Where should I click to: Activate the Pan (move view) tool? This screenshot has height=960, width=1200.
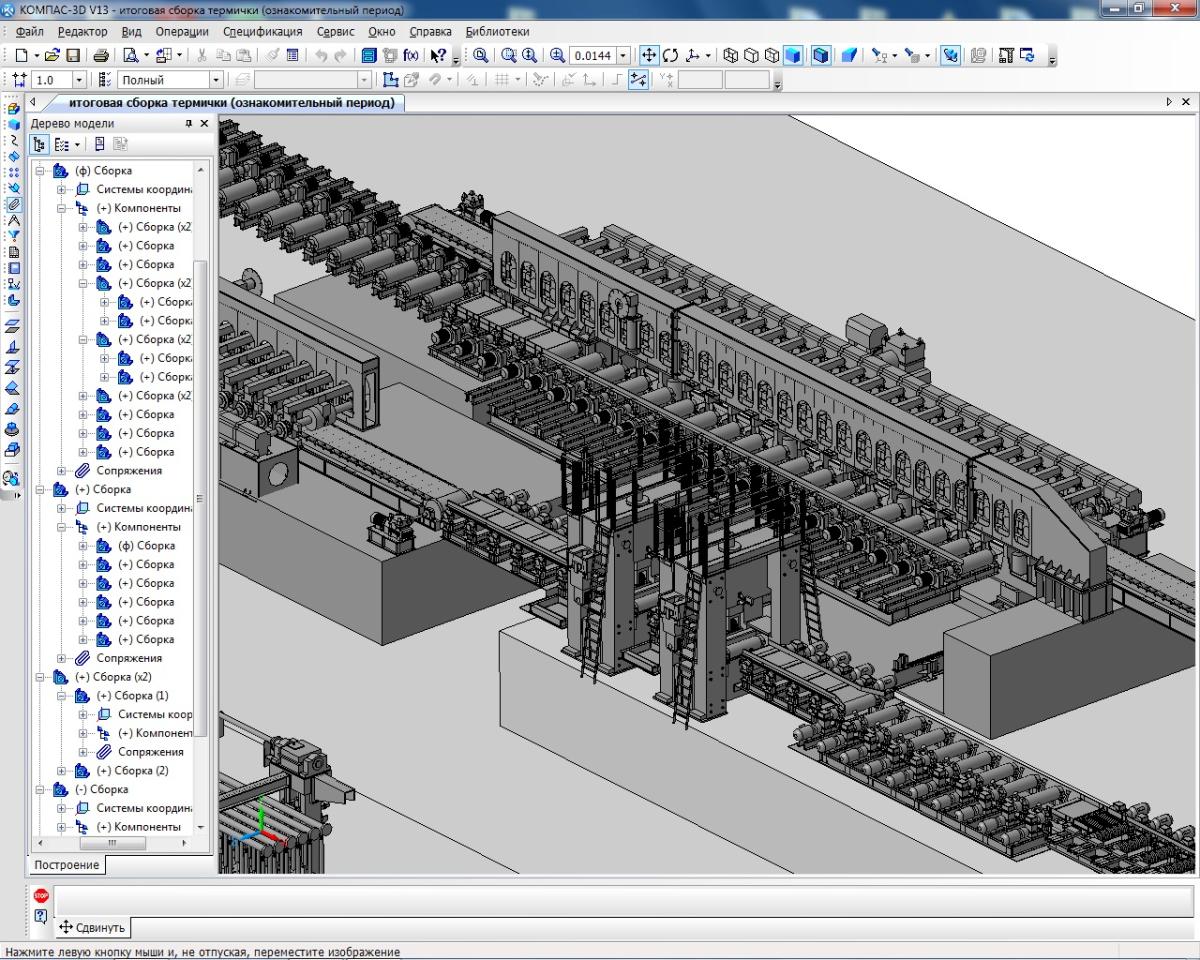pos(648,56)
